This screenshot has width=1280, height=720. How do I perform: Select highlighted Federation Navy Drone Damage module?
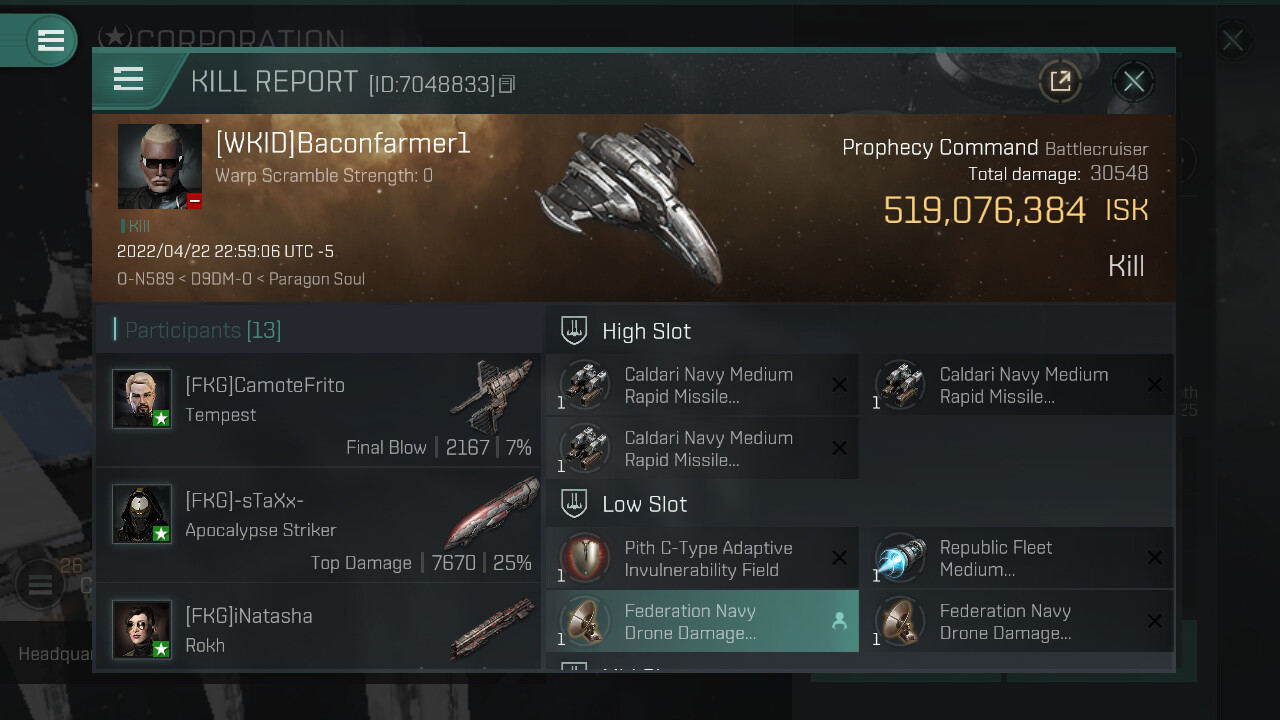tap(702, 621)
